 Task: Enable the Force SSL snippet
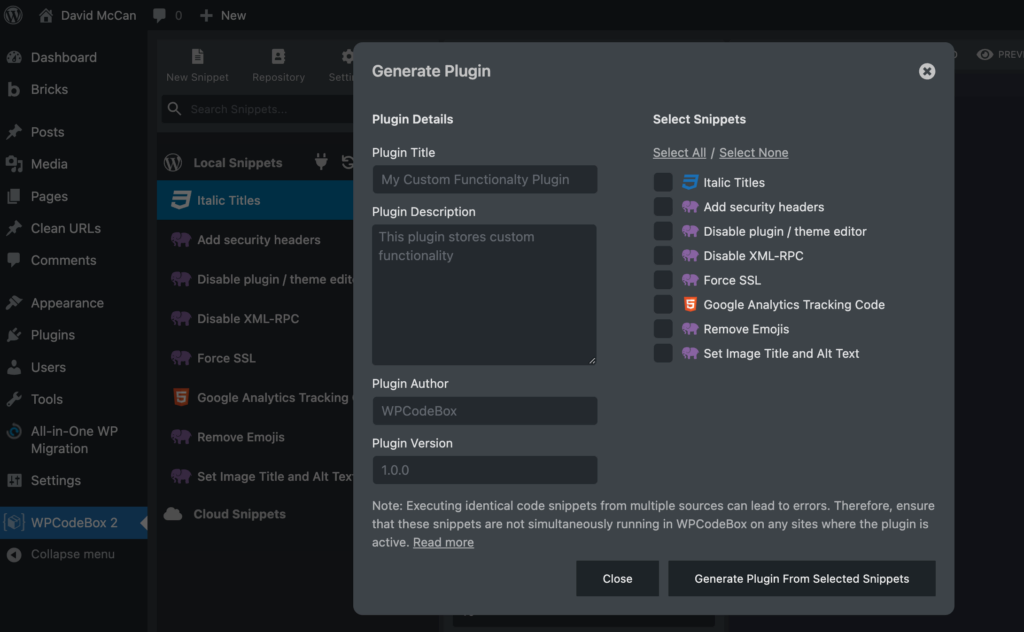[x=663, y=280]
